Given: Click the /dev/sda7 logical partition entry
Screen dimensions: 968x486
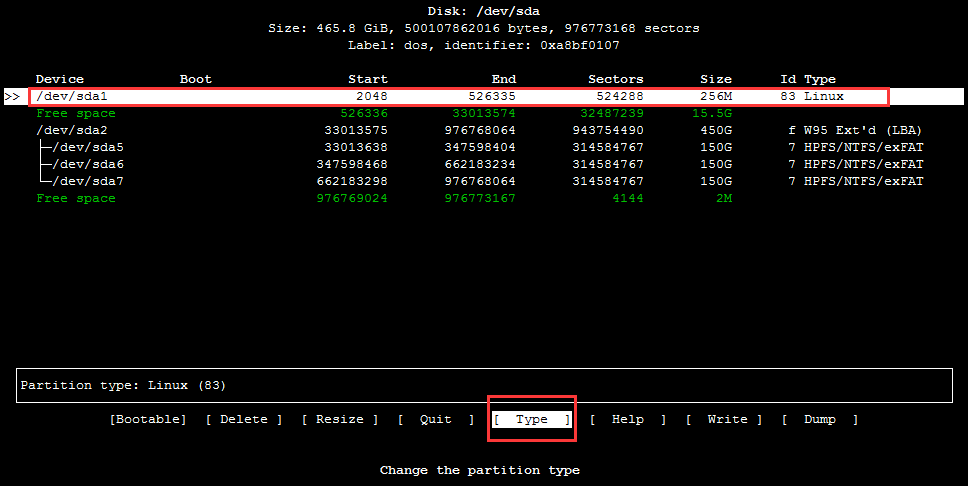Looking at the screenshot, I should [x=88, y=182].
